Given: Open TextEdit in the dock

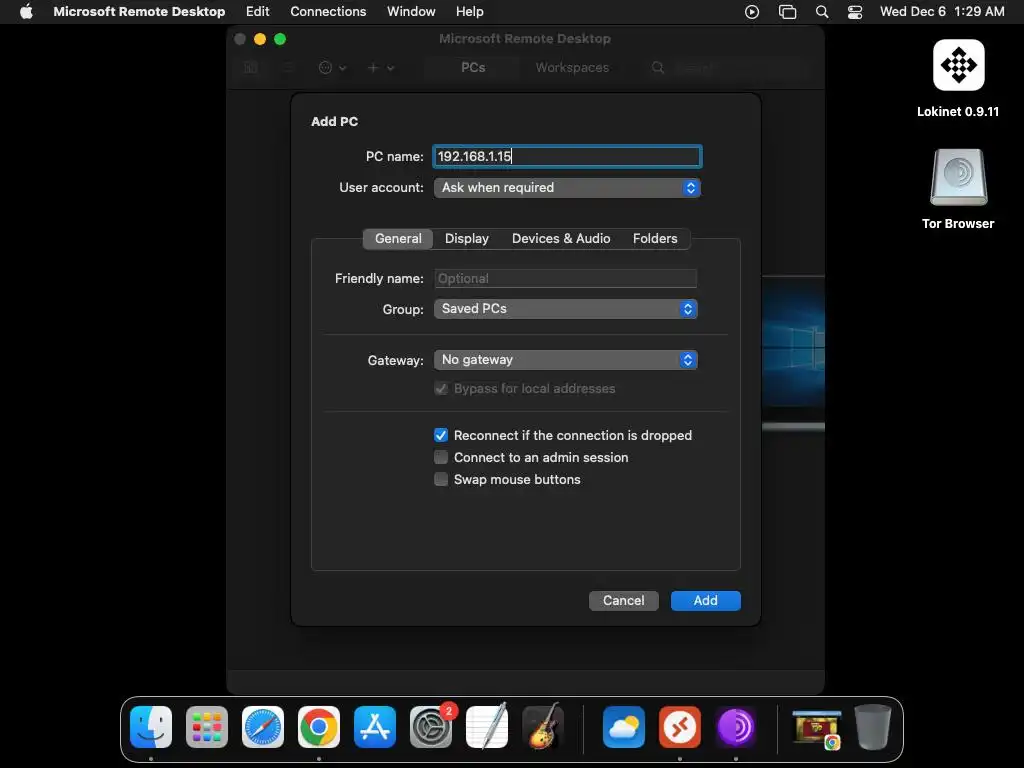Looking at the screenshot, I should coord(487,727).
